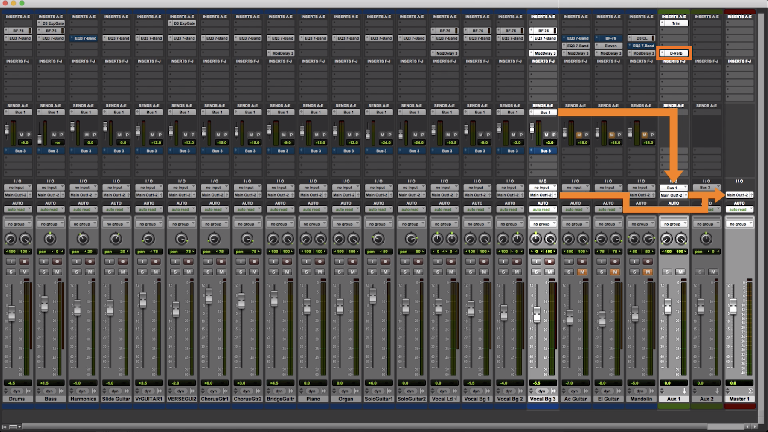Screen dimensions: 768x432
Task: Open Master 1 automation mode selector
Action: pos(740,209)
